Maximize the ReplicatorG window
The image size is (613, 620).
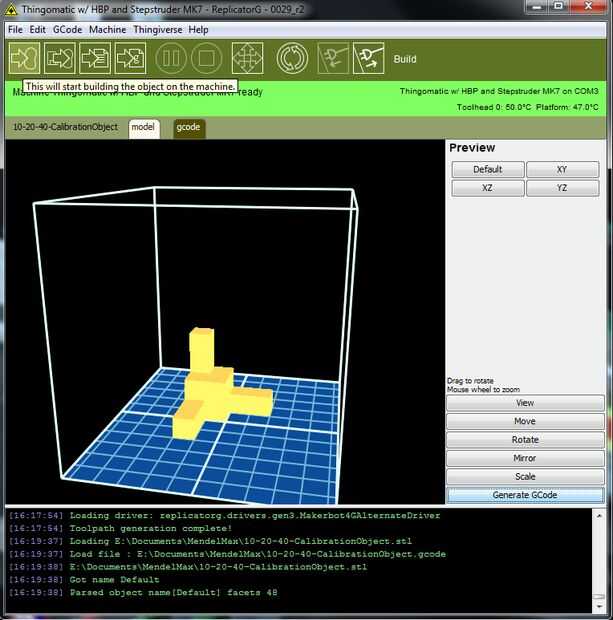click(x=558, y=7)
